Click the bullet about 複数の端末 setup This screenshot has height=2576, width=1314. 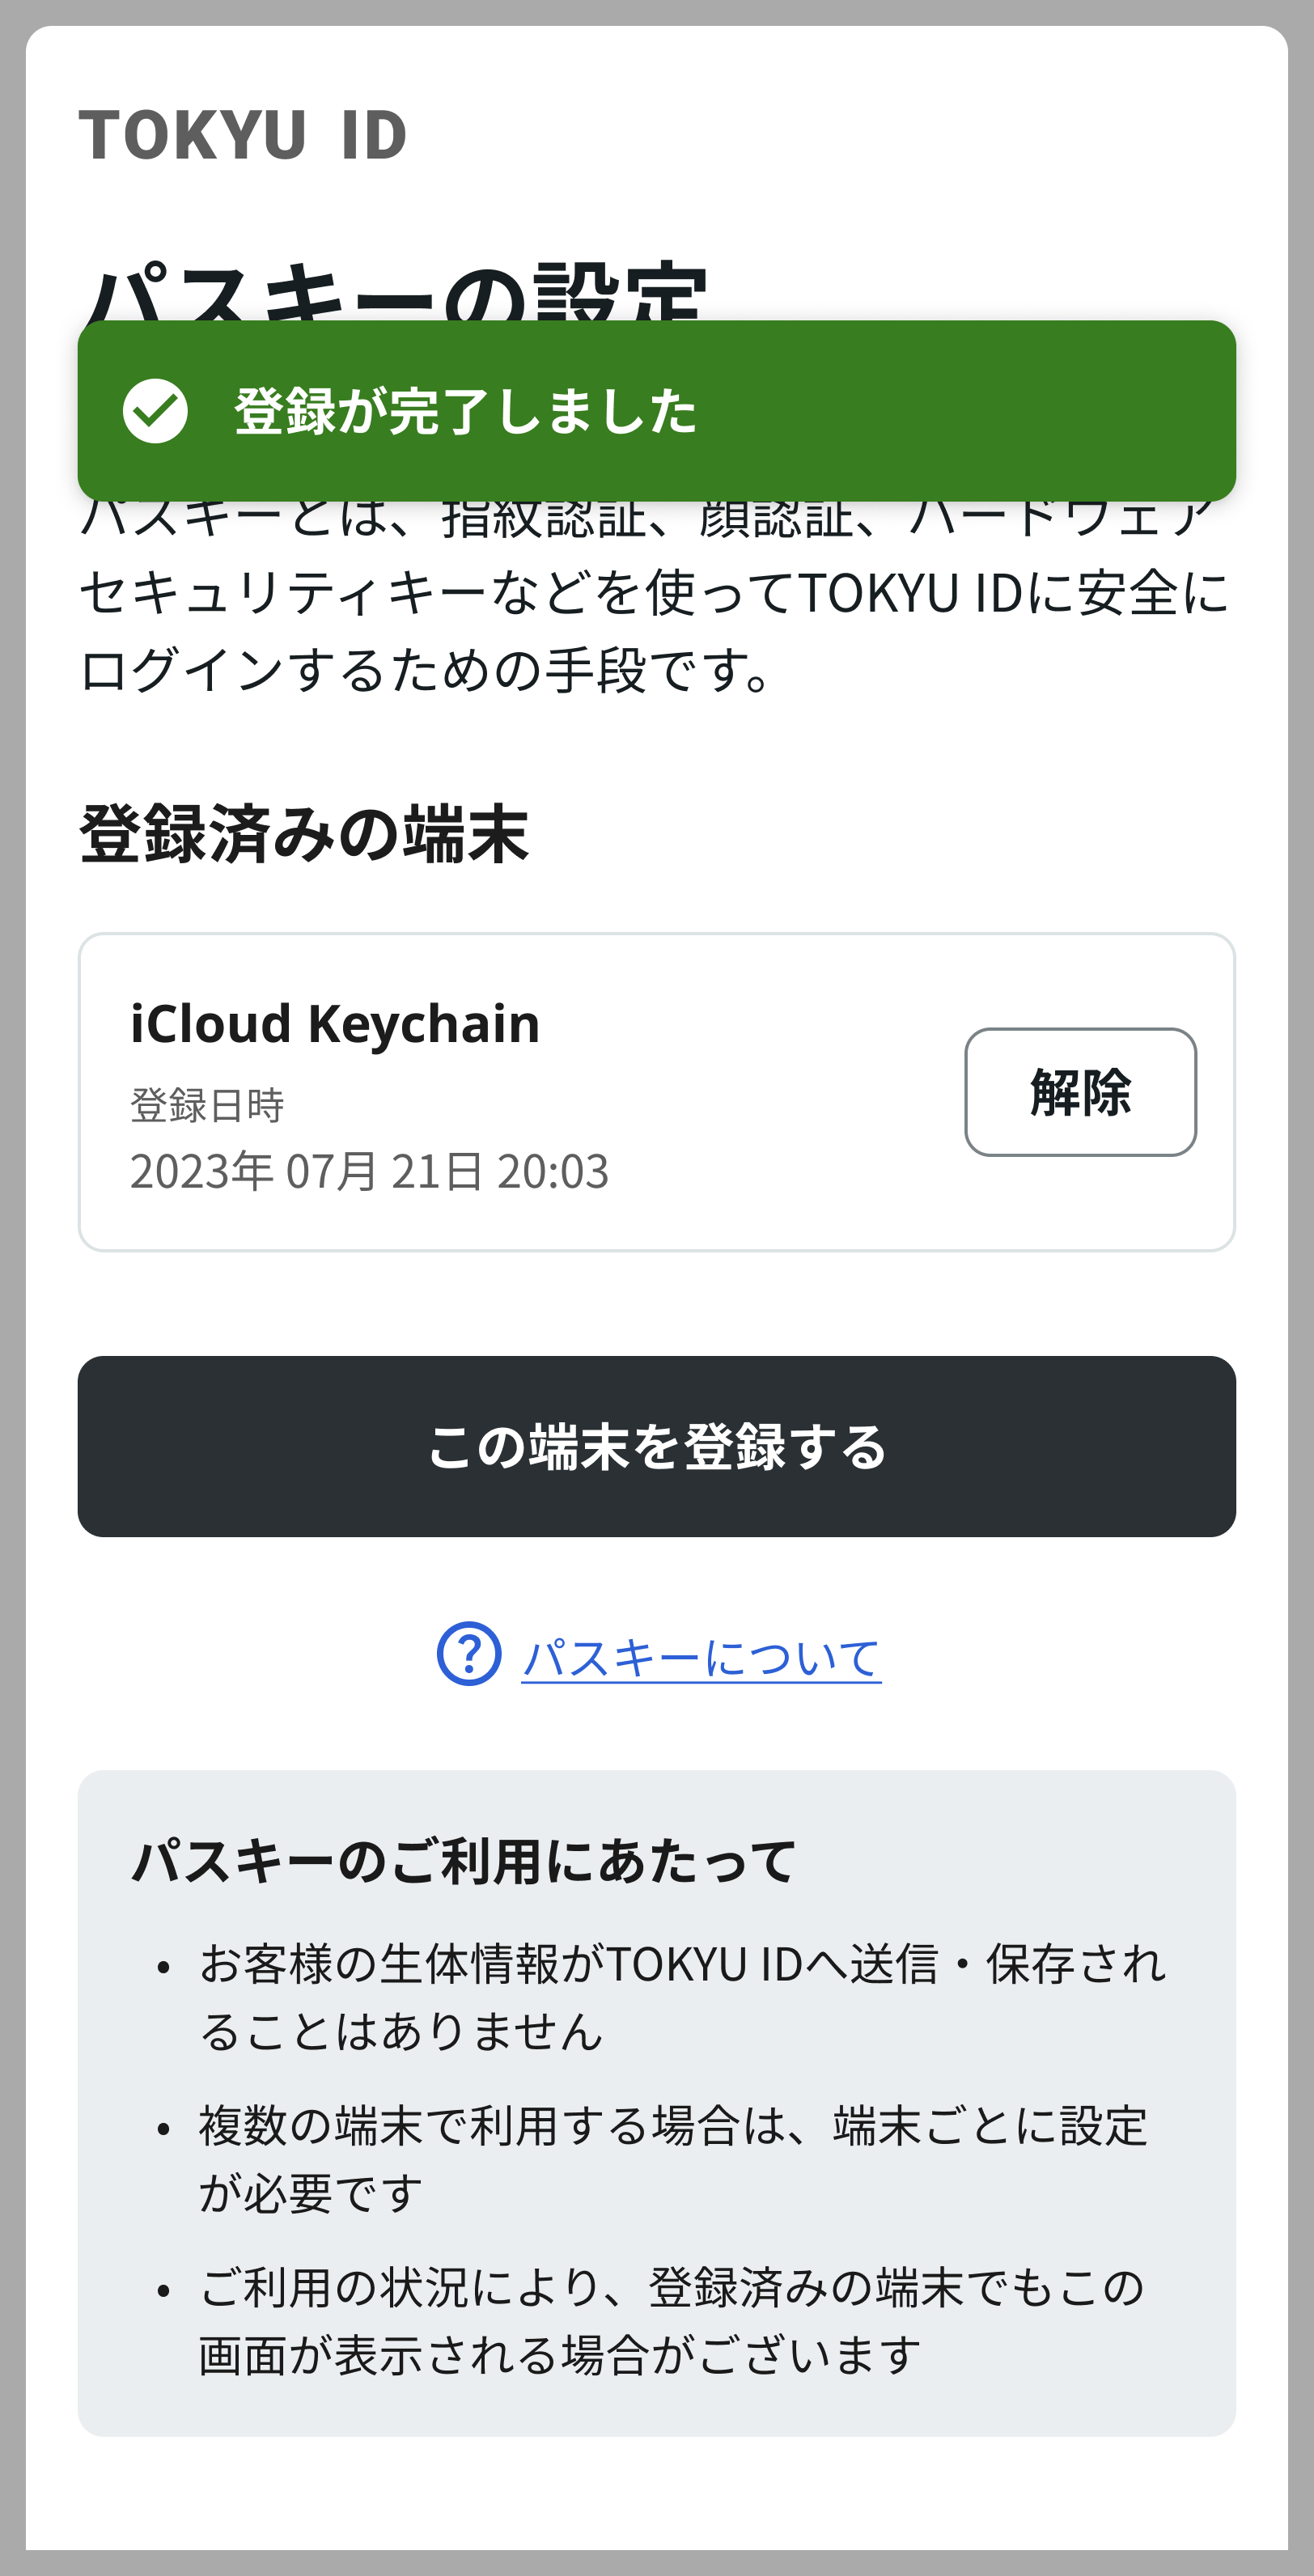tap(672, 2159)
